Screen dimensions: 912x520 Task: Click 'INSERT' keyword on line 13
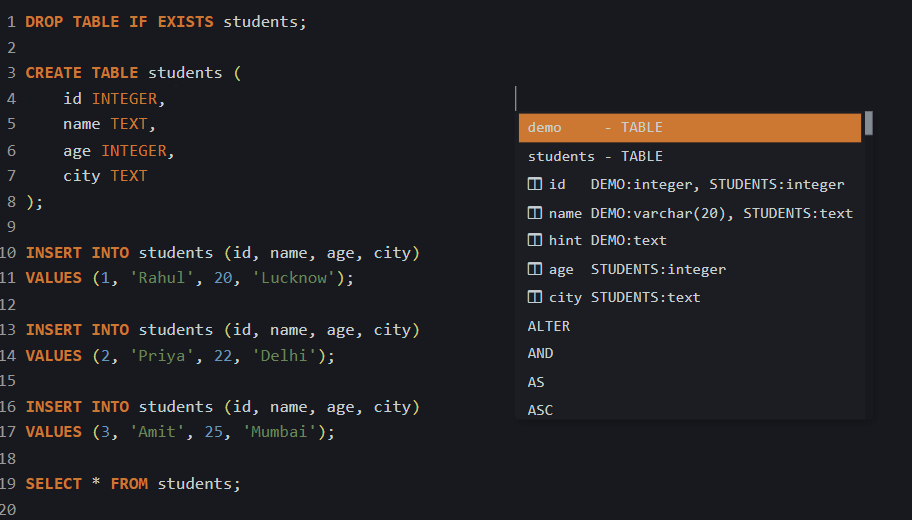tap(54, 330)
